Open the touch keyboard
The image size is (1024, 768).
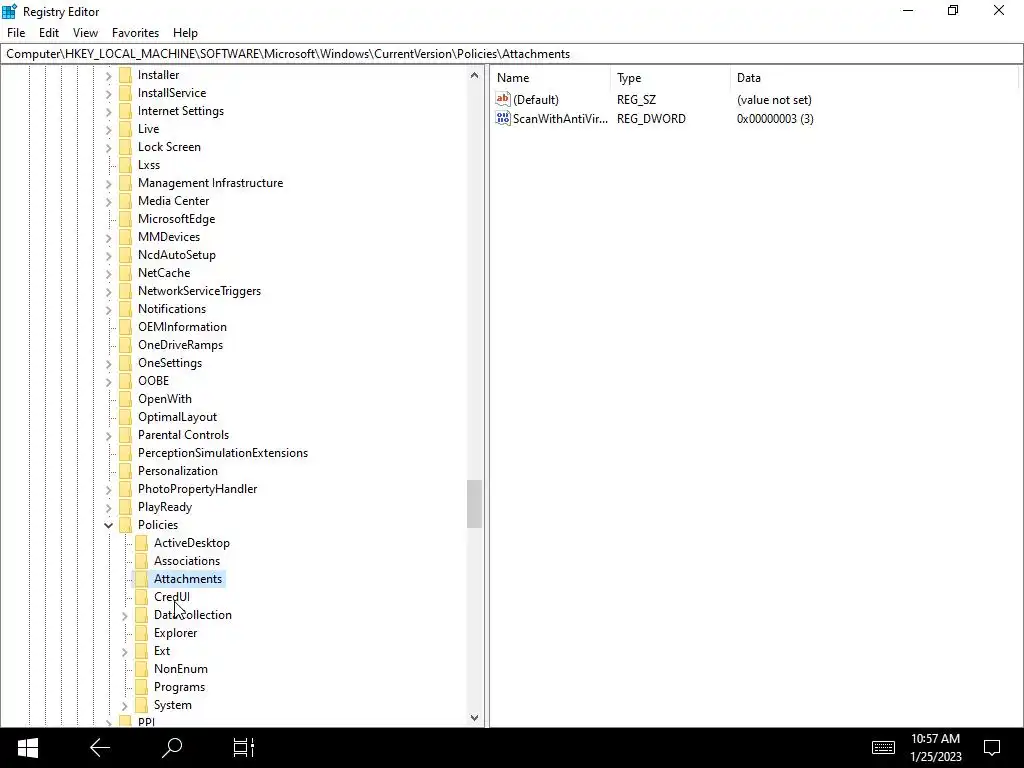[x=883, y=748]
